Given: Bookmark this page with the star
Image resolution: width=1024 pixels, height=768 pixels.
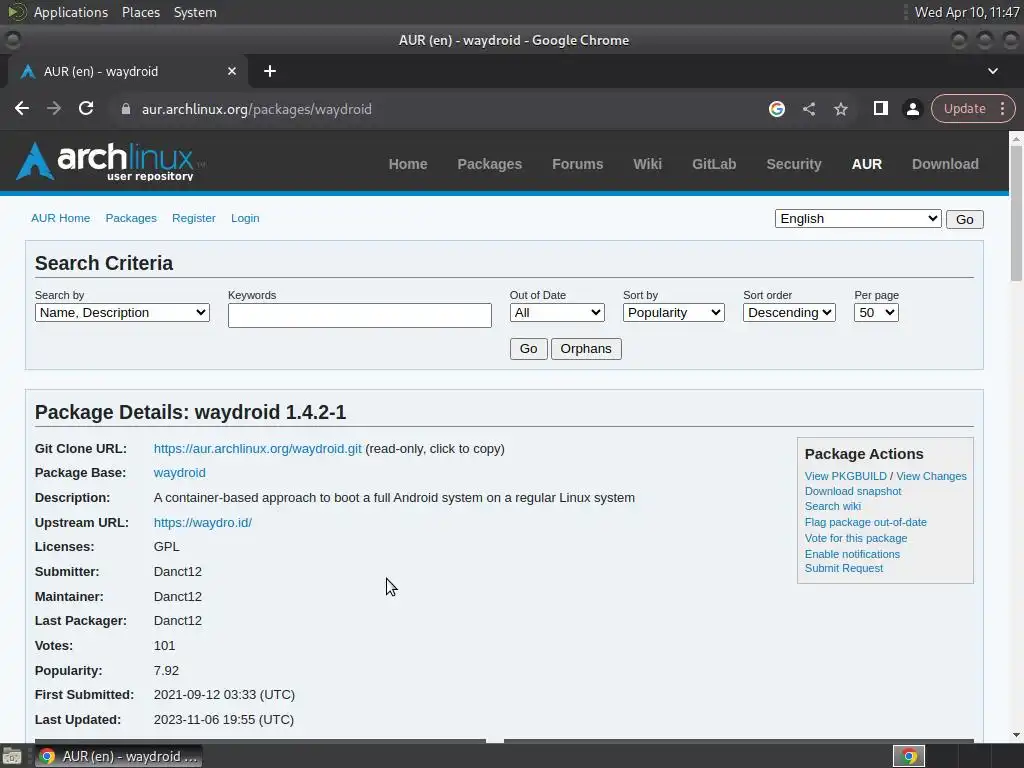Looking at the screenshot, I should pos(840,109).
